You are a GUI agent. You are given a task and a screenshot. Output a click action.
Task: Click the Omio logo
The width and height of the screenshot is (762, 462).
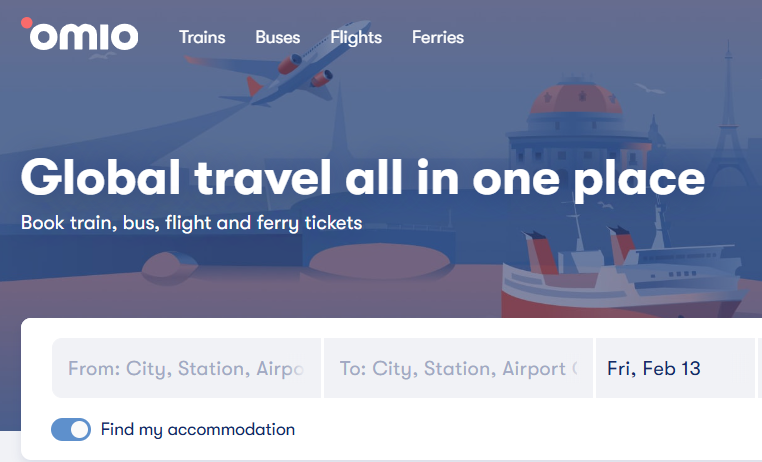click(x=80, y=36)
